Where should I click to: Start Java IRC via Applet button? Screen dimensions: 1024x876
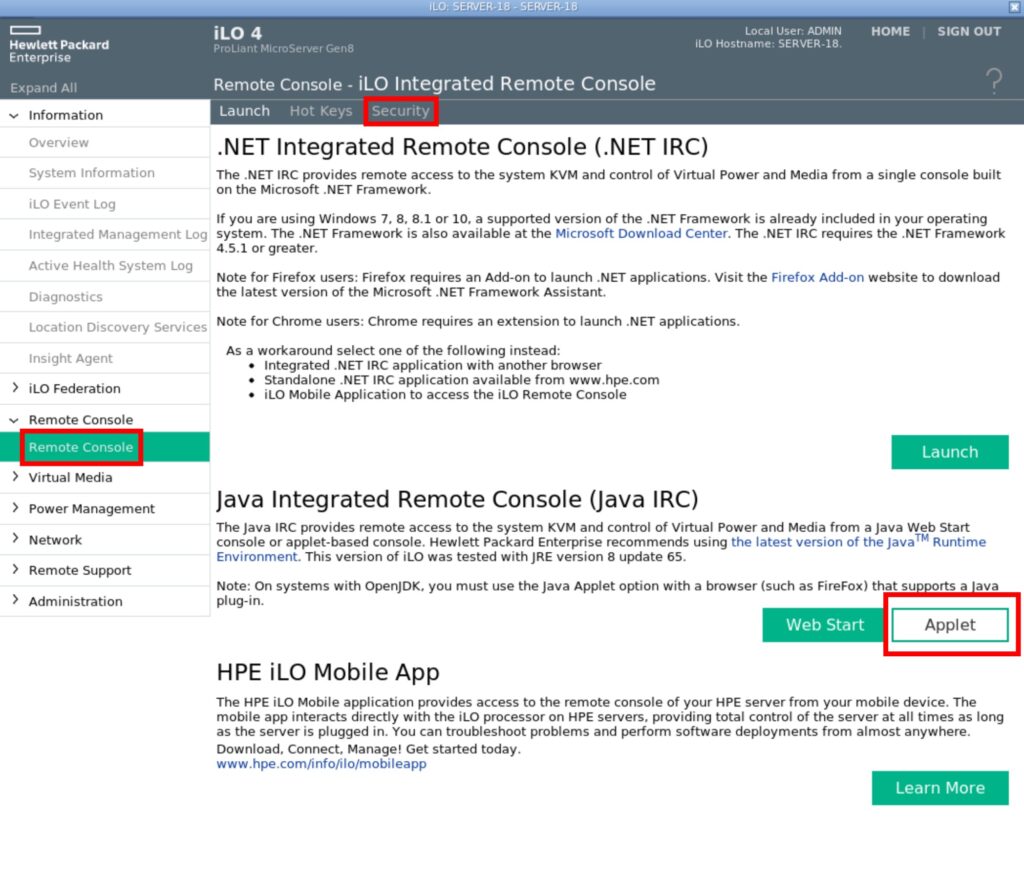(950, 625)
